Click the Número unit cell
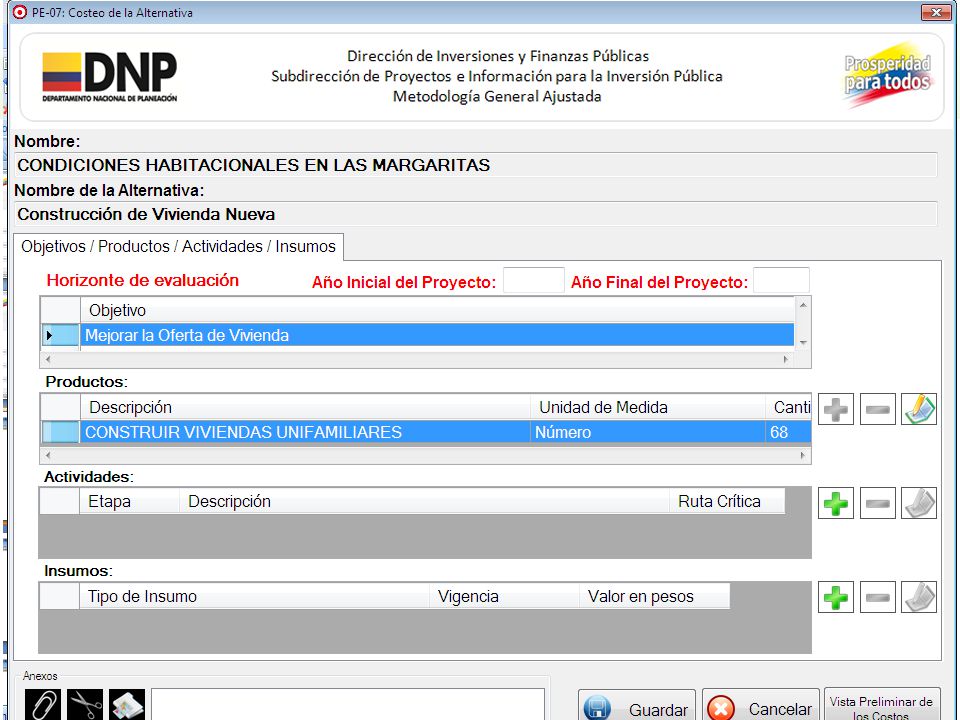This screenshot has width=960, height=720. 647,432
